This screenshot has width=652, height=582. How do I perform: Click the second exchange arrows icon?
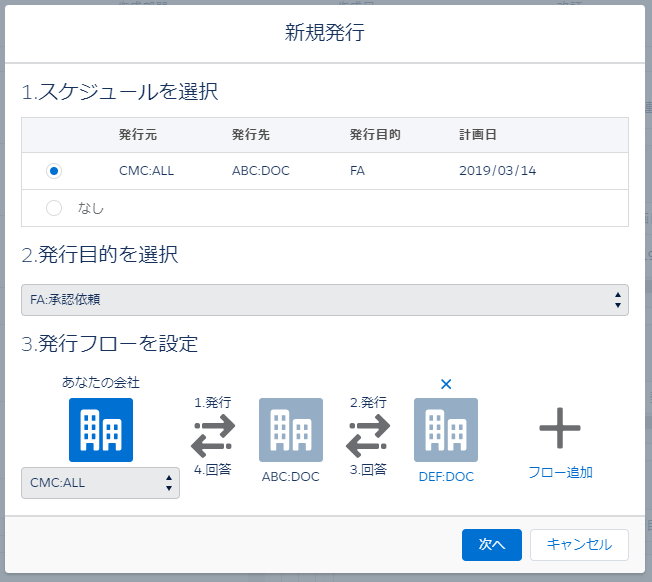point(368,435)
